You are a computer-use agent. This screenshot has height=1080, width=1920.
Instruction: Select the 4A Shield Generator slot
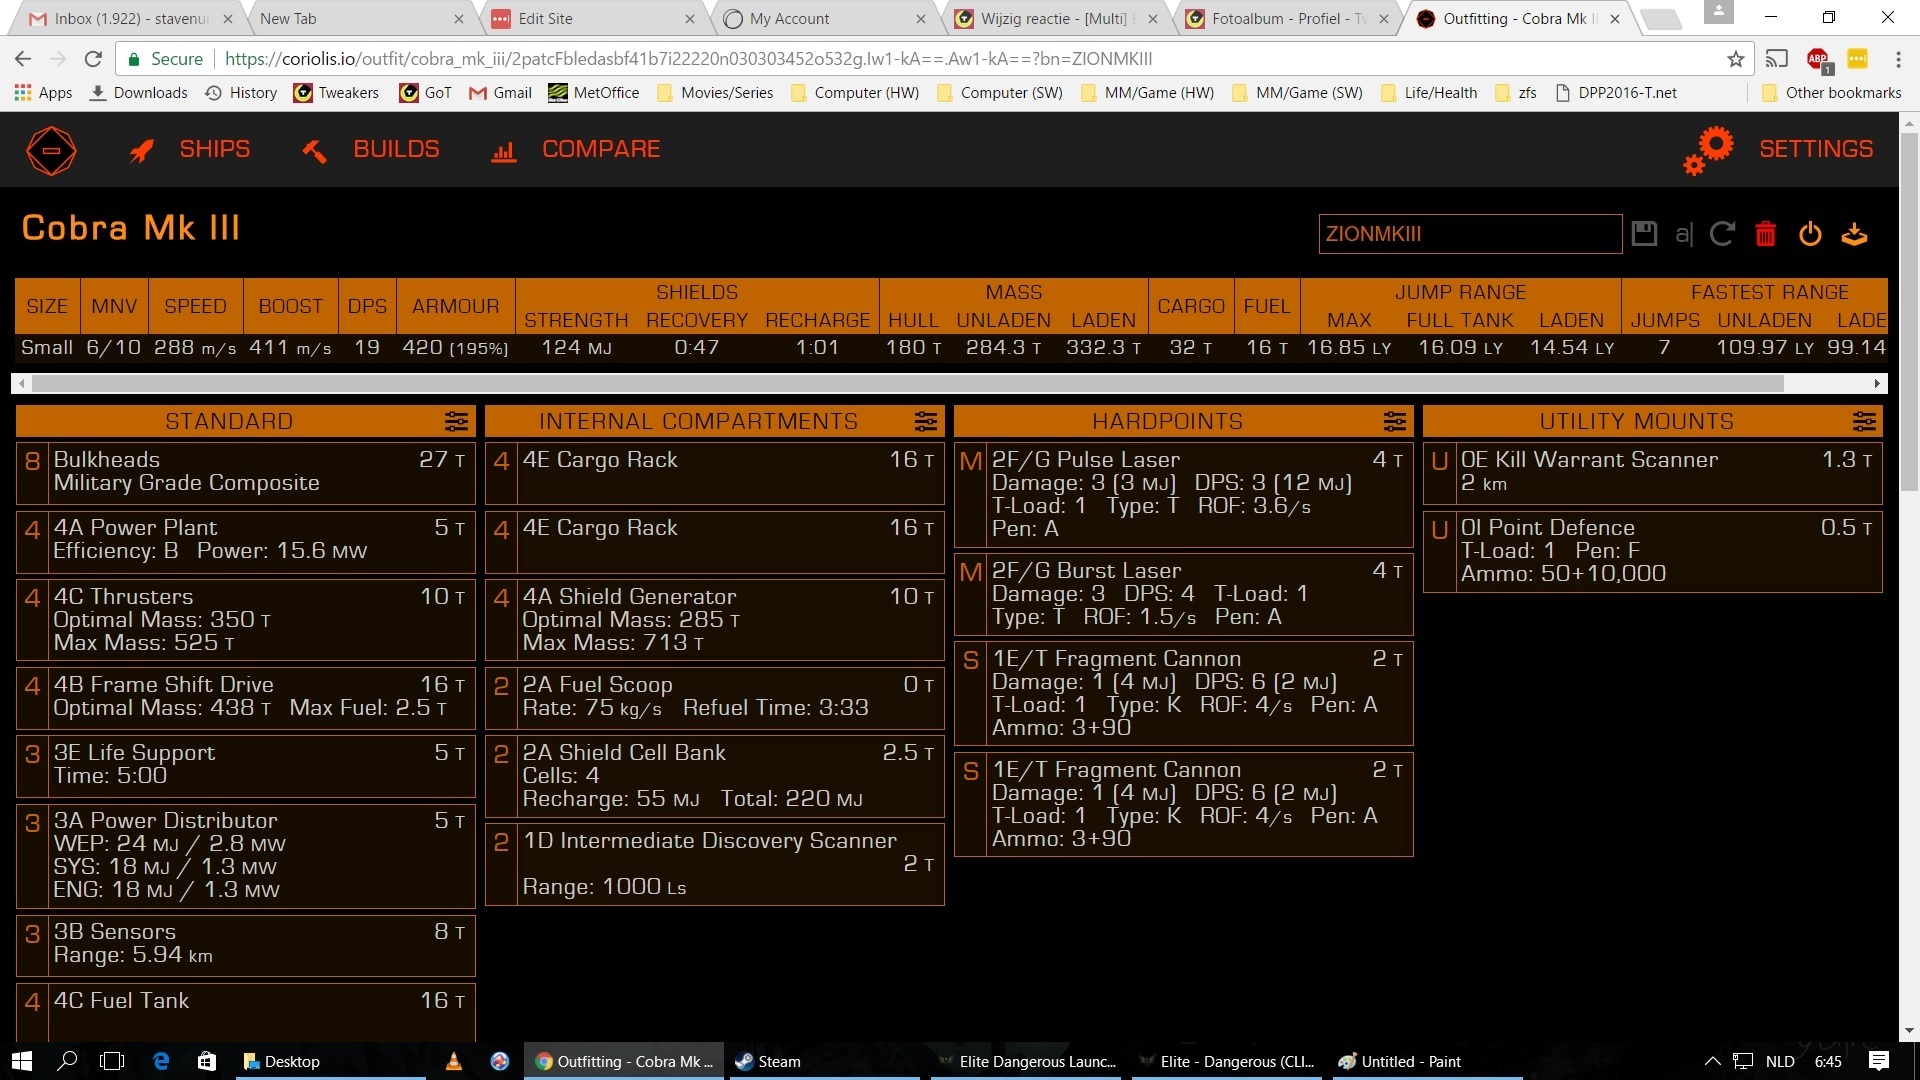[714, 619]
